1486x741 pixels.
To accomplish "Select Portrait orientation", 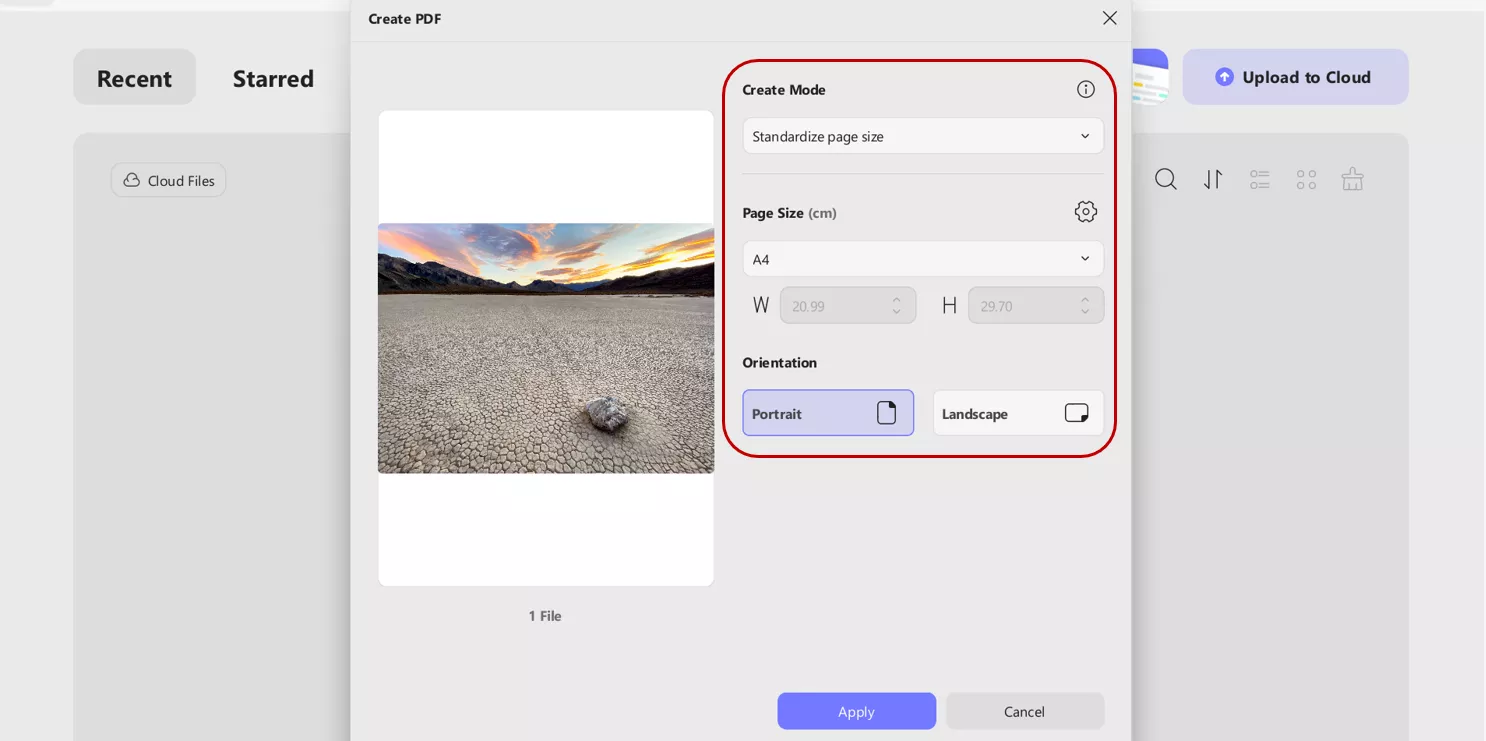I will point(828,413).
